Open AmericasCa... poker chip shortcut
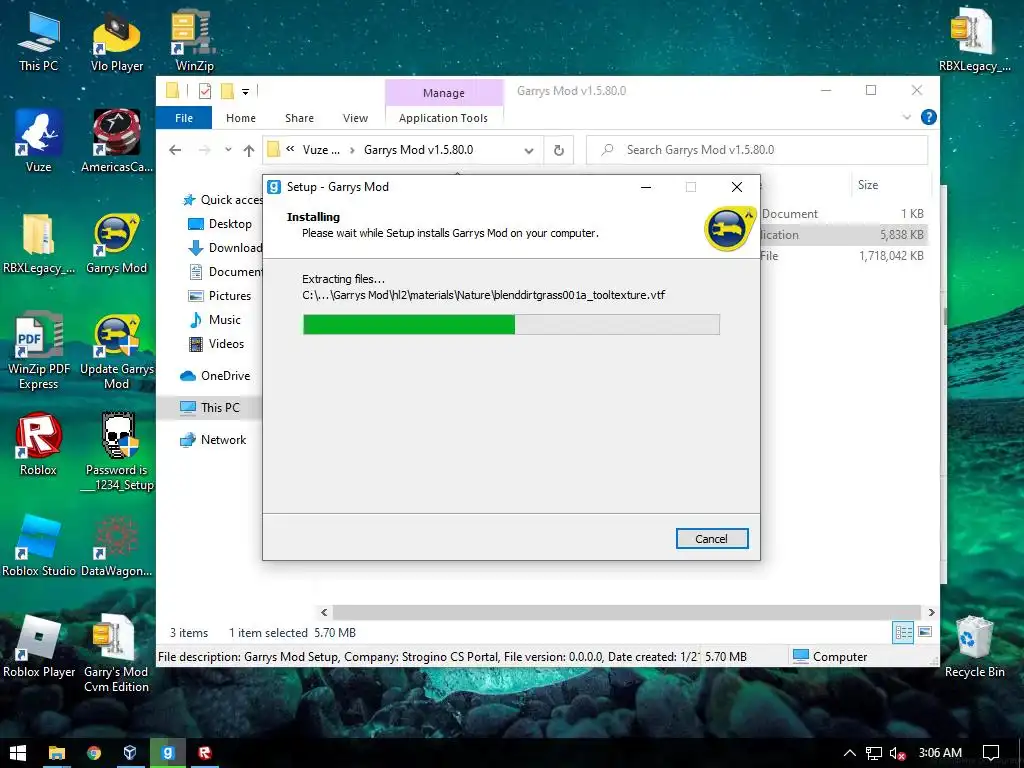Viewport: 1024px width, 768px height. (x=117, y=142)
